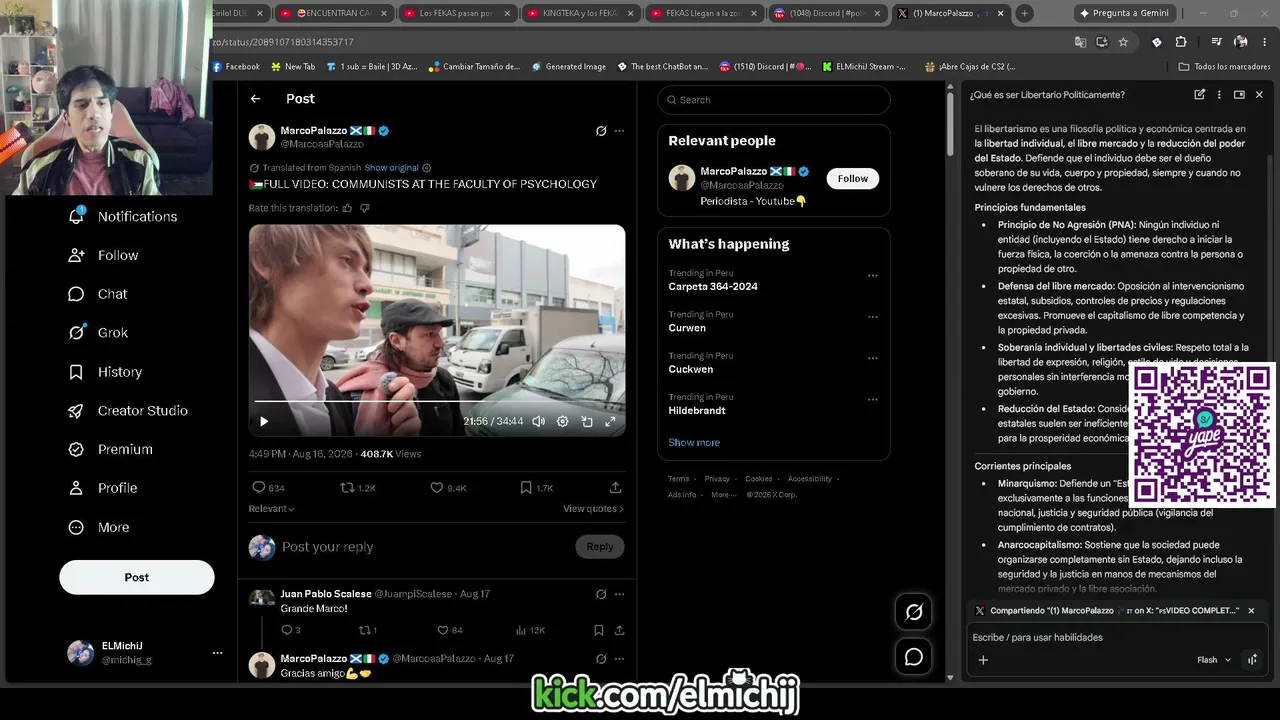
Task: Click Show more trends link
Action: pyautogui.click(x=694, y=442)
